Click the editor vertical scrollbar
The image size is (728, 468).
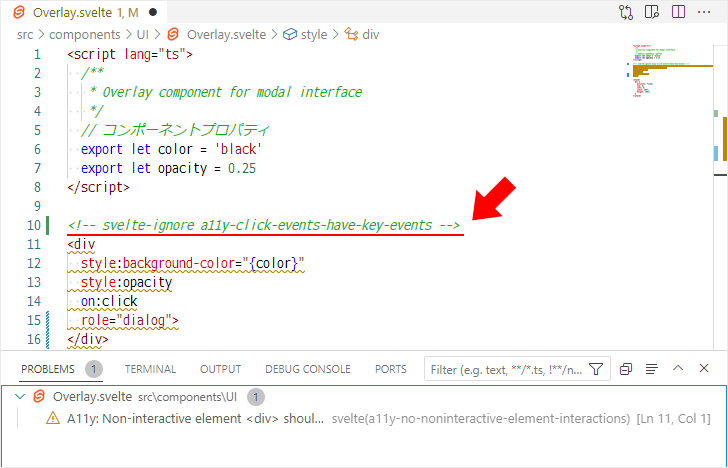721,197
